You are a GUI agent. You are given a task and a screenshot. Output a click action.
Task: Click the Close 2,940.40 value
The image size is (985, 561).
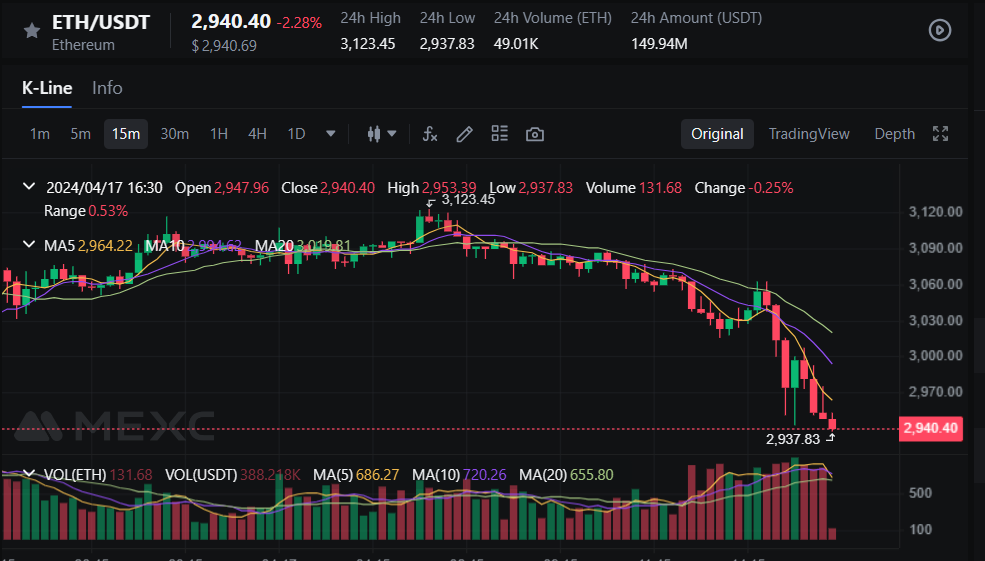coord(347,188)
